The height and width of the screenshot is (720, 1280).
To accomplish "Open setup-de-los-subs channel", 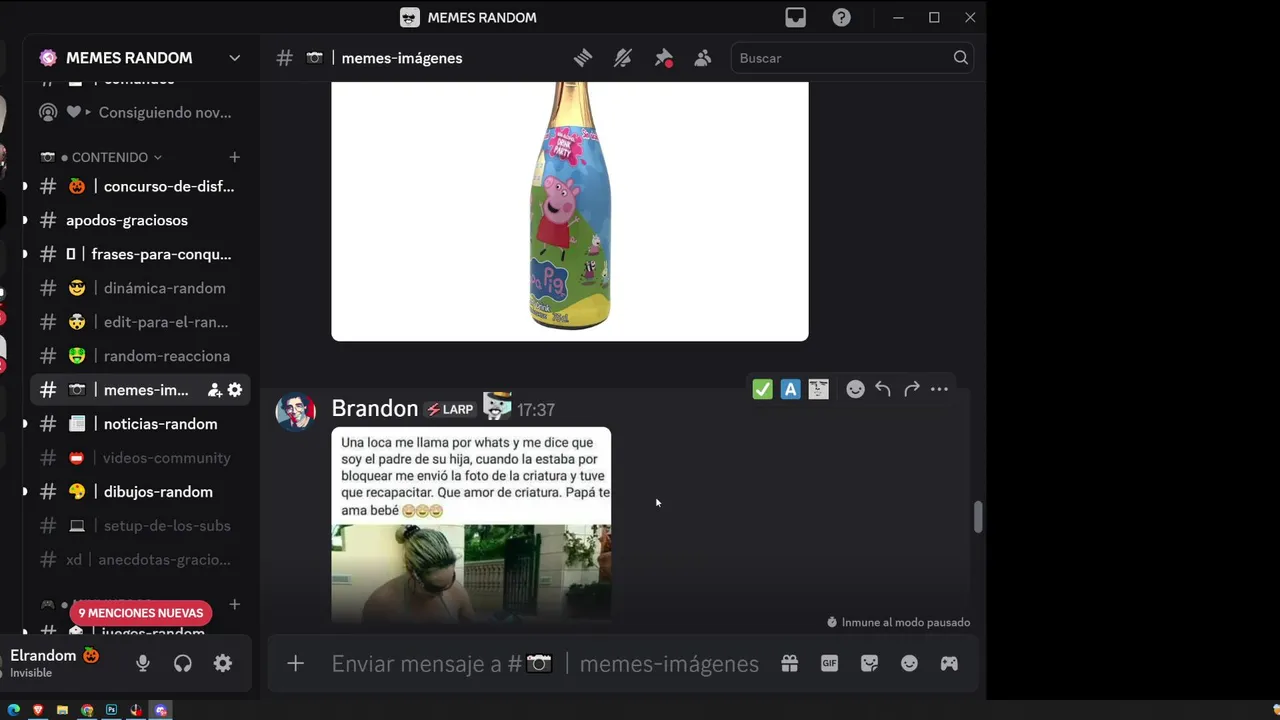I will point(140,526).
